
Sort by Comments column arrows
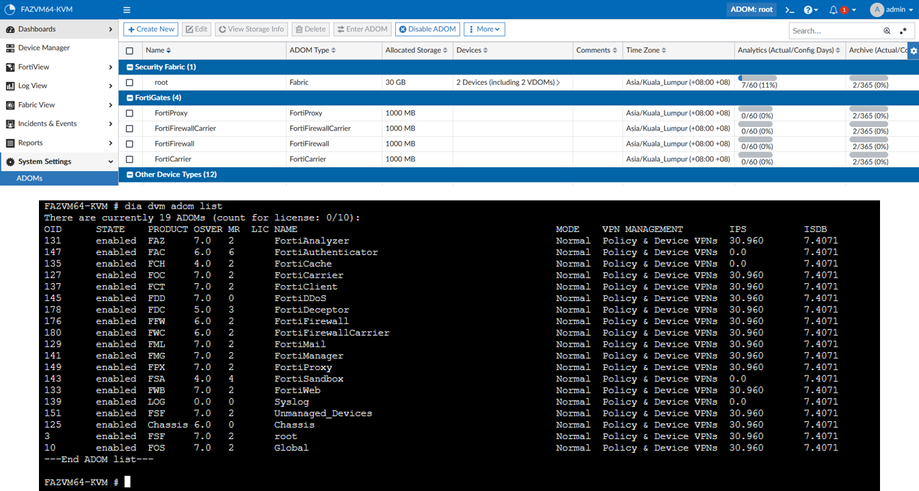click(x=615, y=50)
